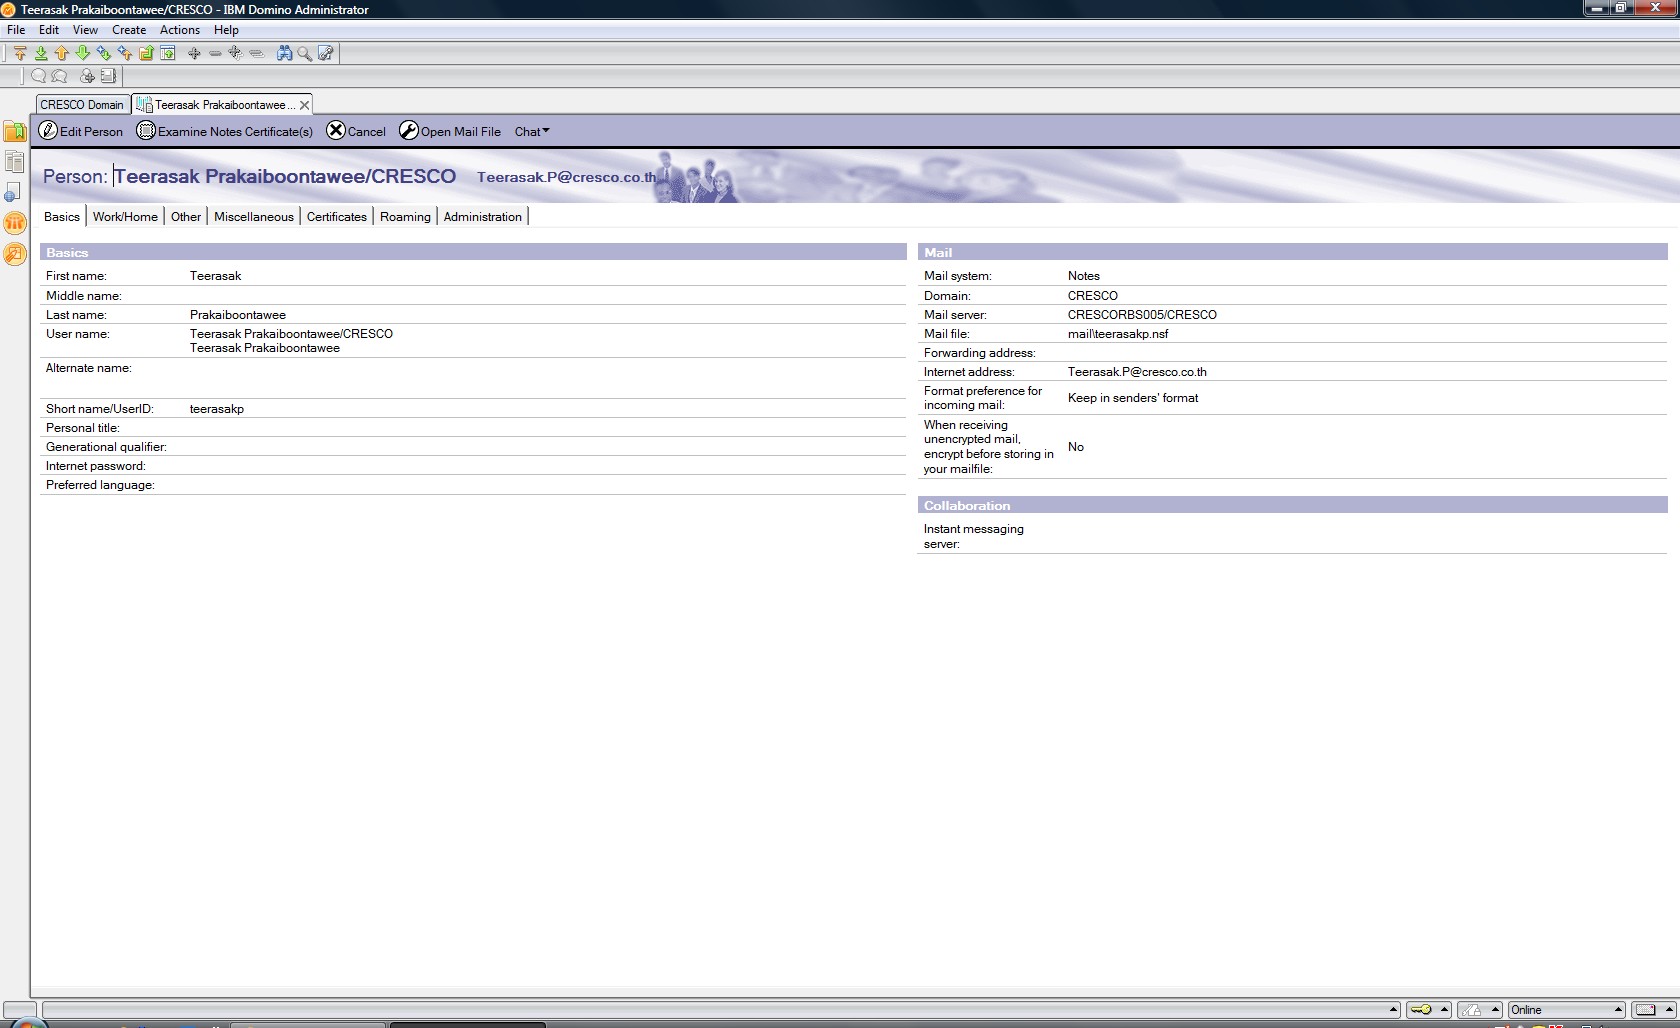Open the Chat dropdown in action bar

click(532, 132)
